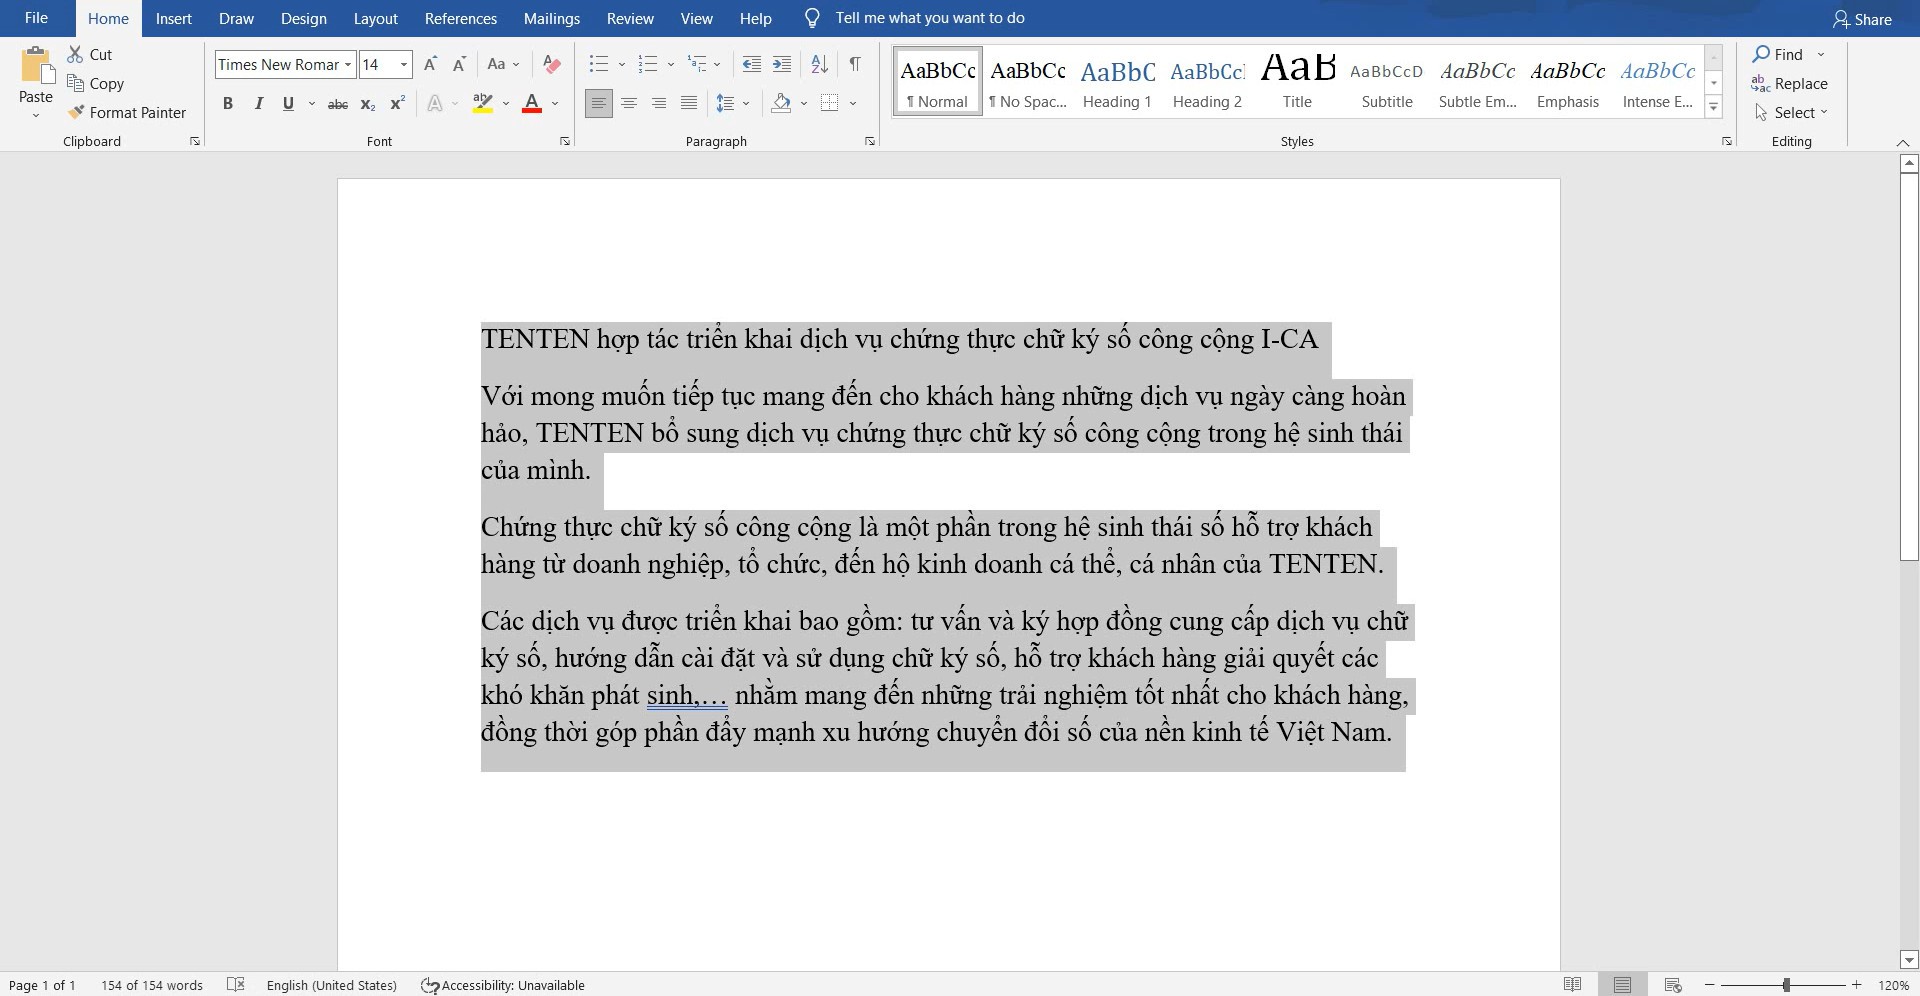
Task: Click the numbered list icon
Action: (648, 65)
